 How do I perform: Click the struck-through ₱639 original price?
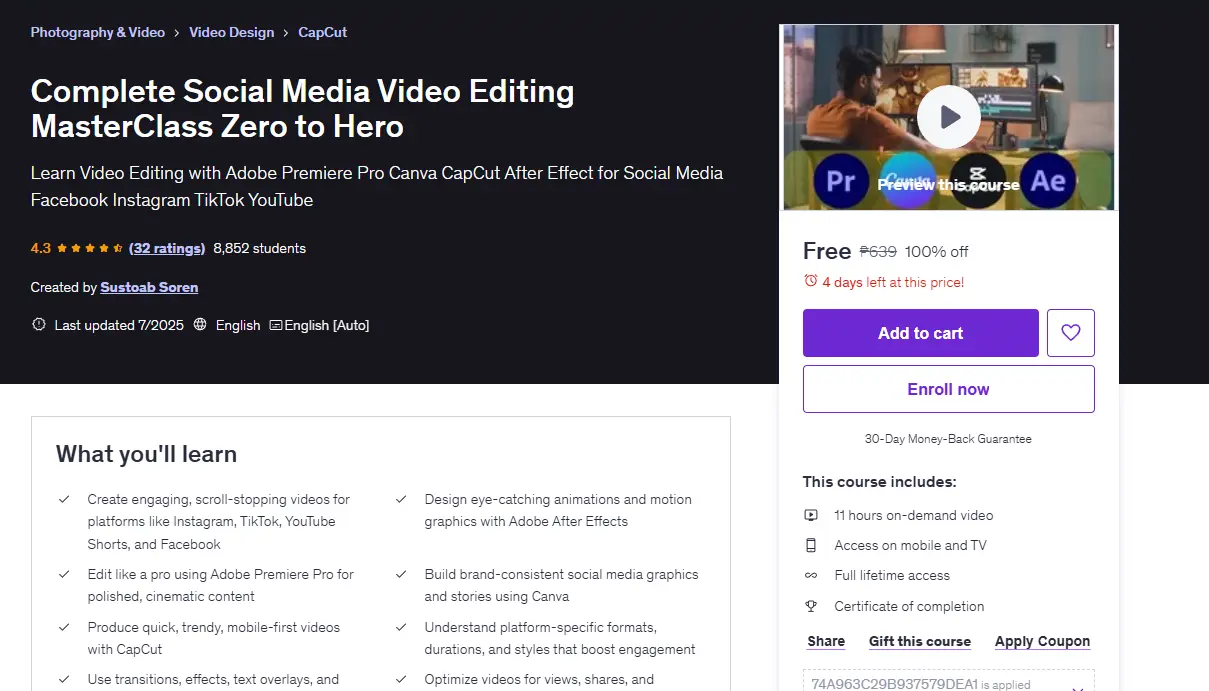point(879,252)
